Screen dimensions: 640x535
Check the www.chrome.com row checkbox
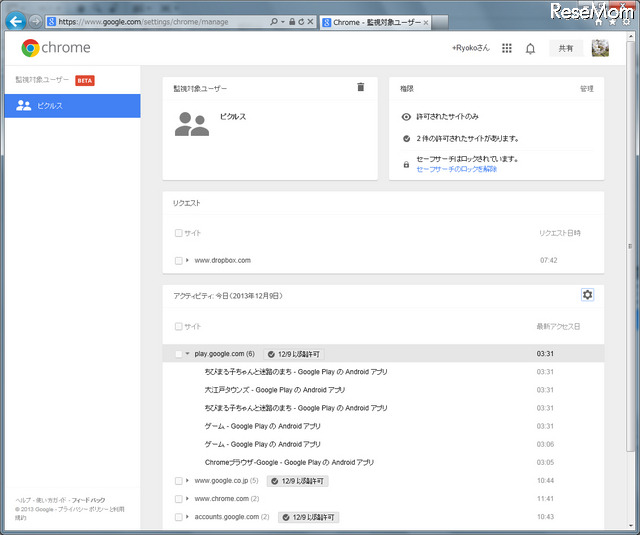tap(178, 499)
